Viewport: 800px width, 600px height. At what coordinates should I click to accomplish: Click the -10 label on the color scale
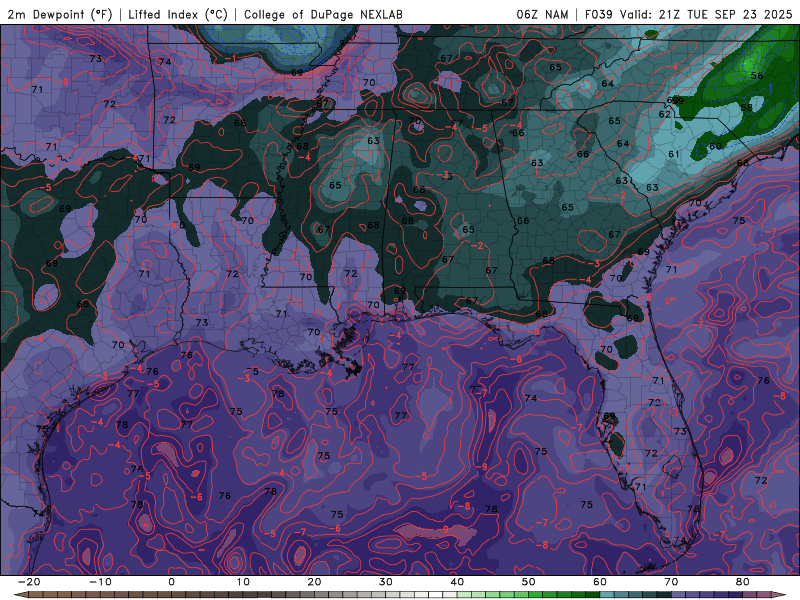pyautogui.click(x=101, y=582)
